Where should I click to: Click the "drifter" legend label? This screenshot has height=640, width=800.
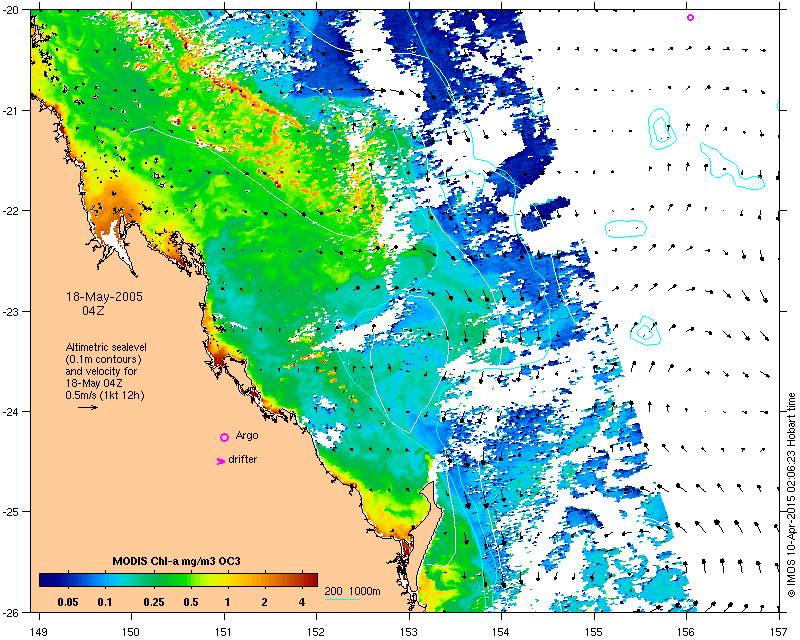pos(243,459)
